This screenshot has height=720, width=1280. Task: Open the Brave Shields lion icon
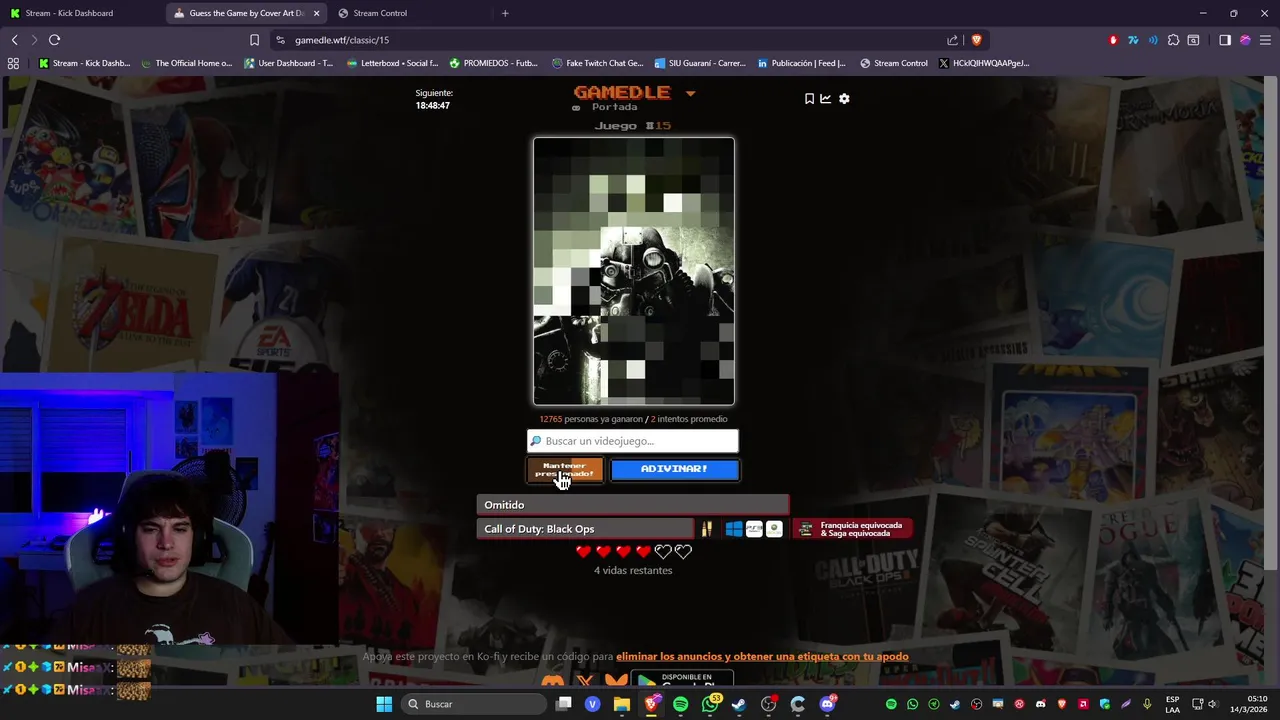tap(977, 40)
